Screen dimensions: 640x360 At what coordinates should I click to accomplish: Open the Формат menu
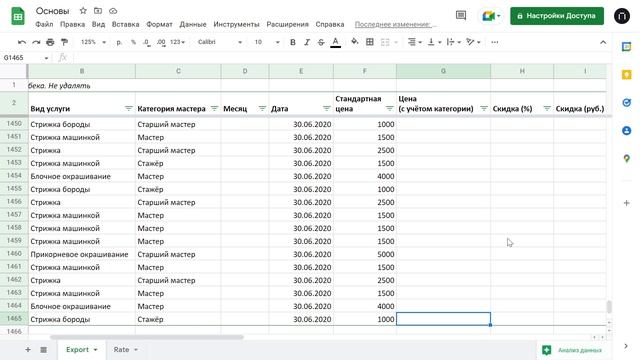[x=159, y=24]
